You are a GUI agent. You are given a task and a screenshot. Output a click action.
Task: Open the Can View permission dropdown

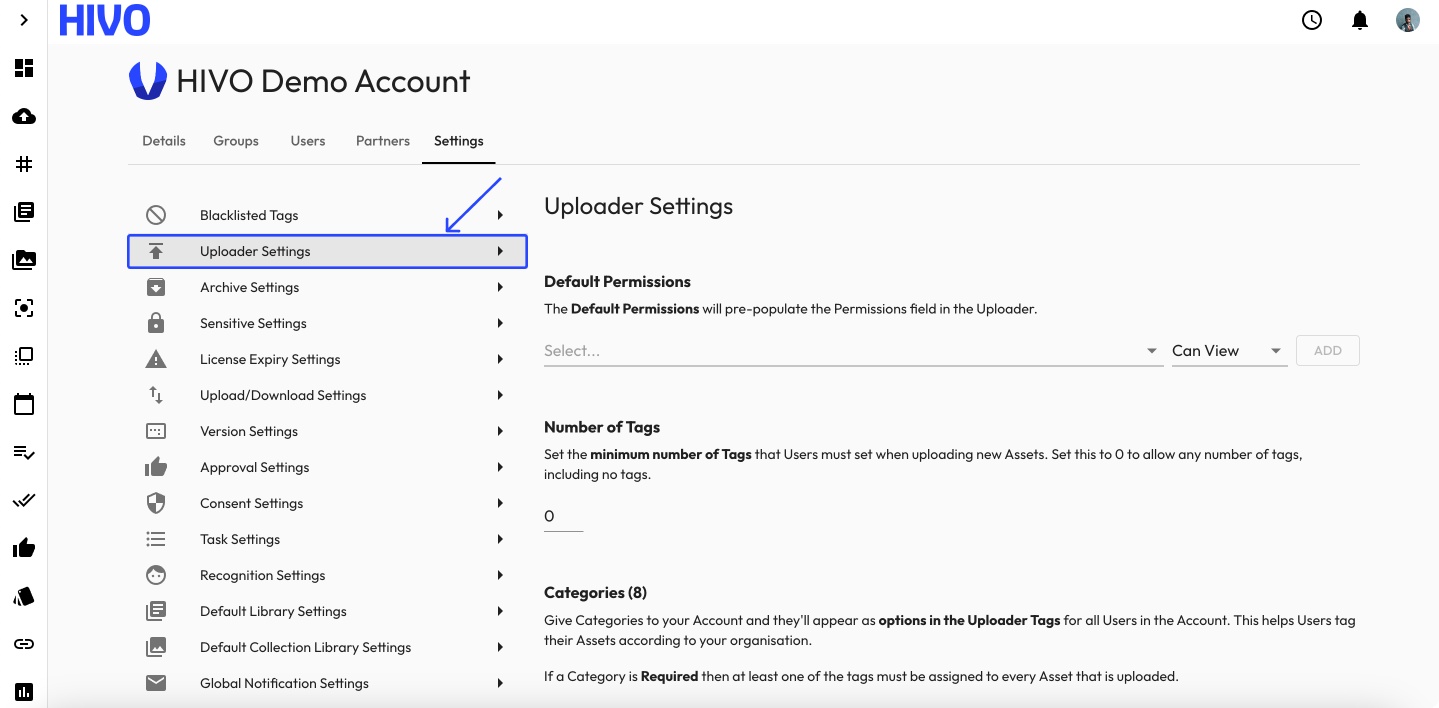coord(1228,351)
